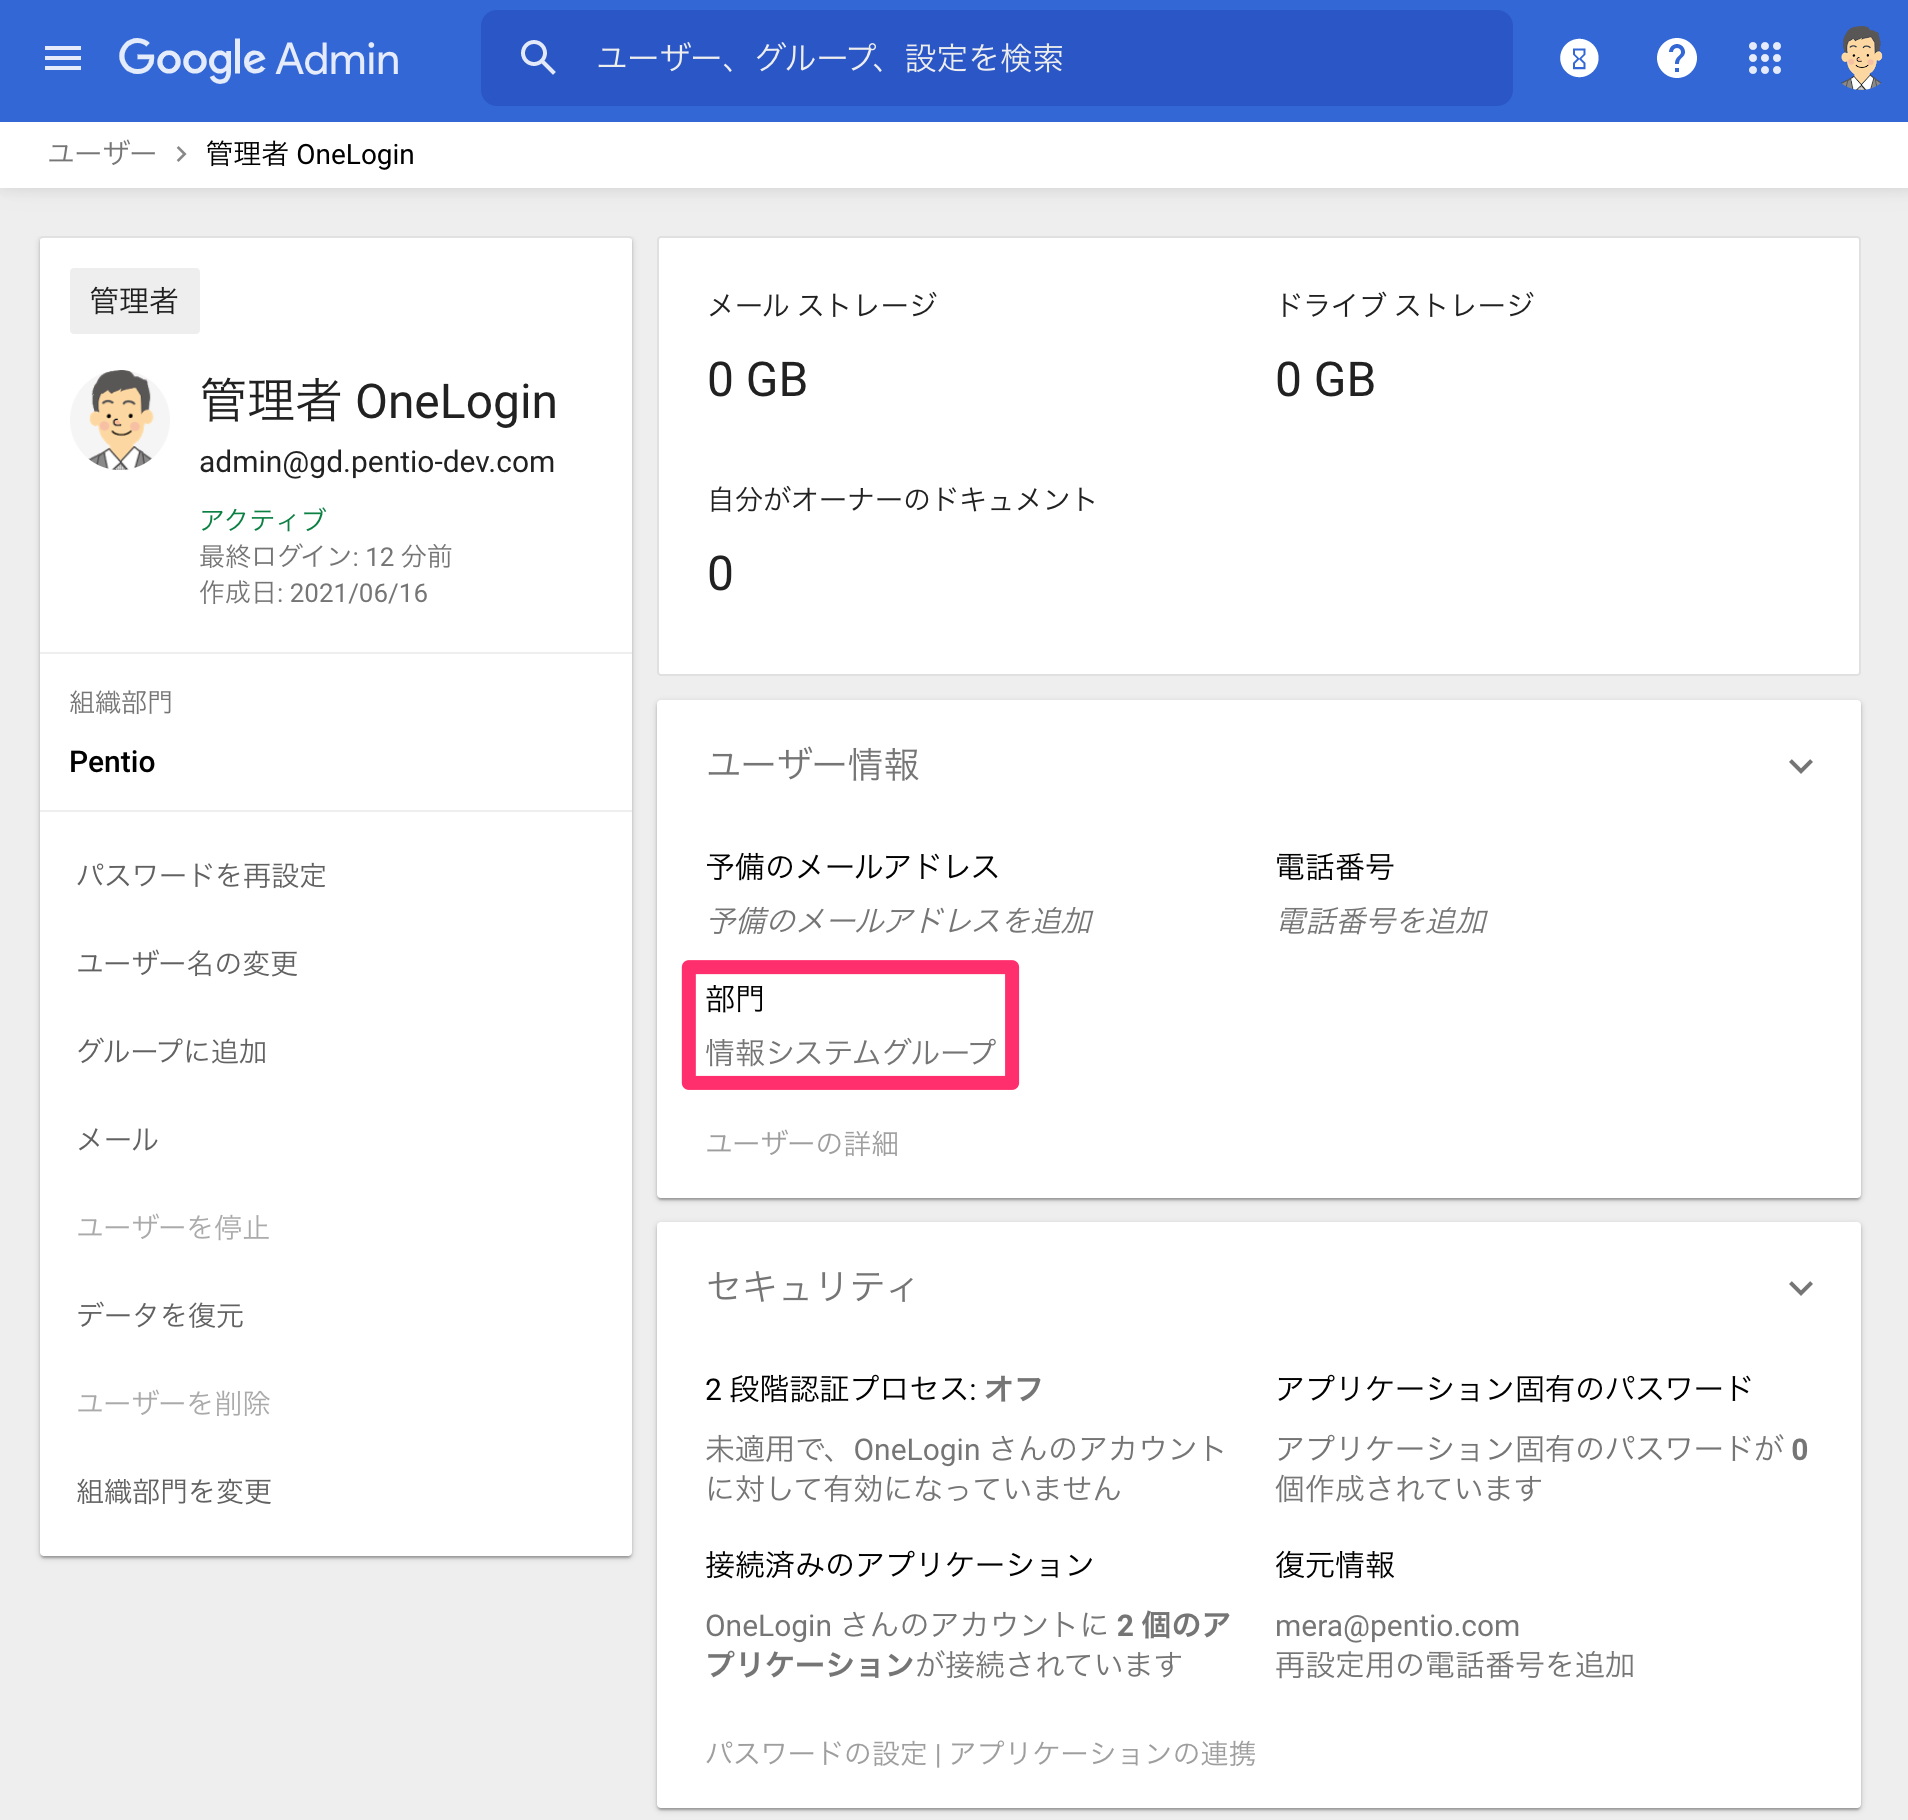
Task: Click the 管理者 OneLogin name heading
Action: point(379,401)
